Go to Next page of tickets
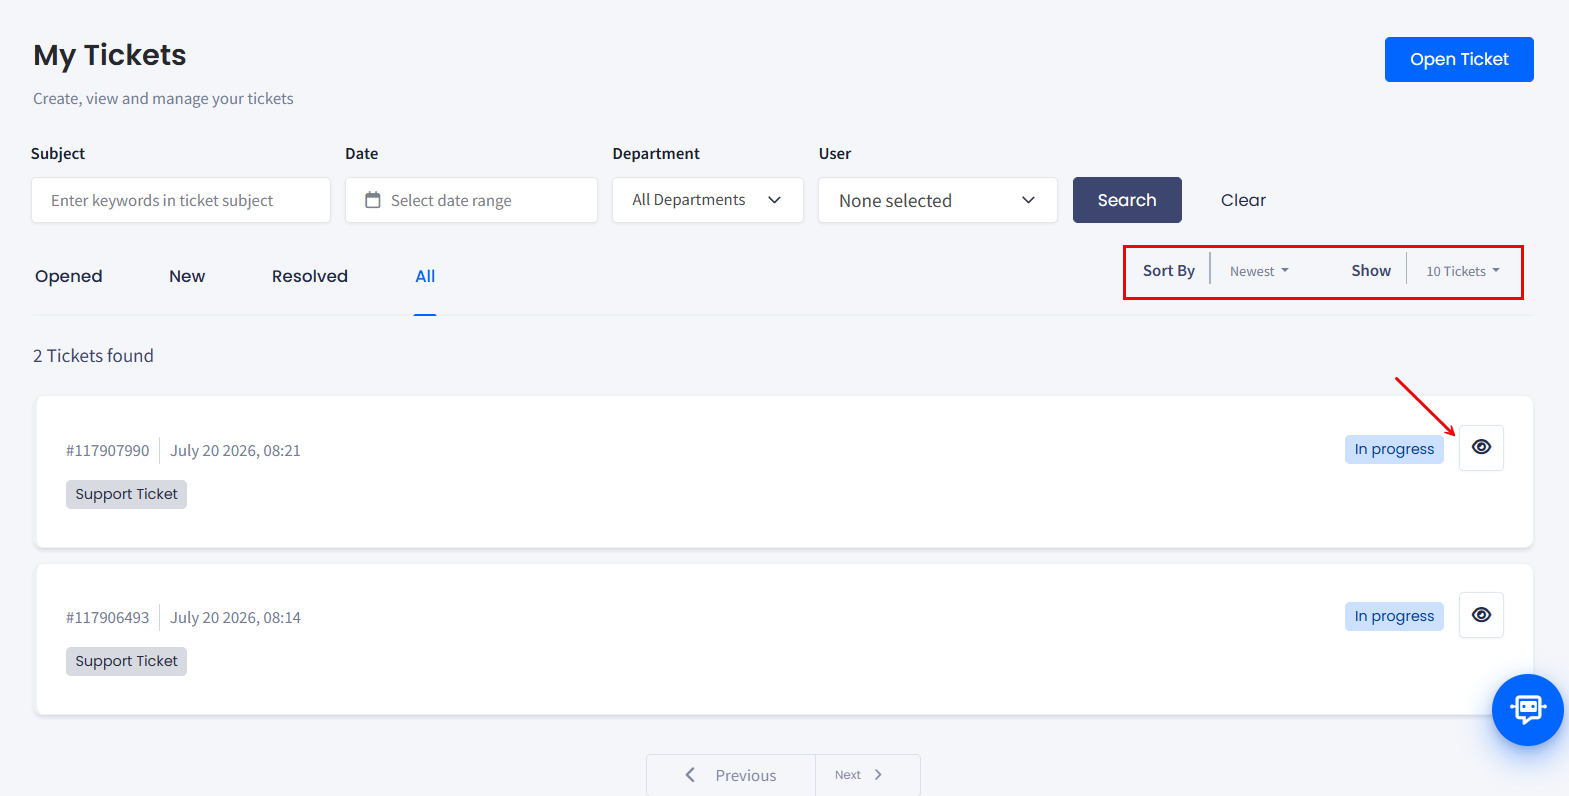 click(x=868, y=775)
